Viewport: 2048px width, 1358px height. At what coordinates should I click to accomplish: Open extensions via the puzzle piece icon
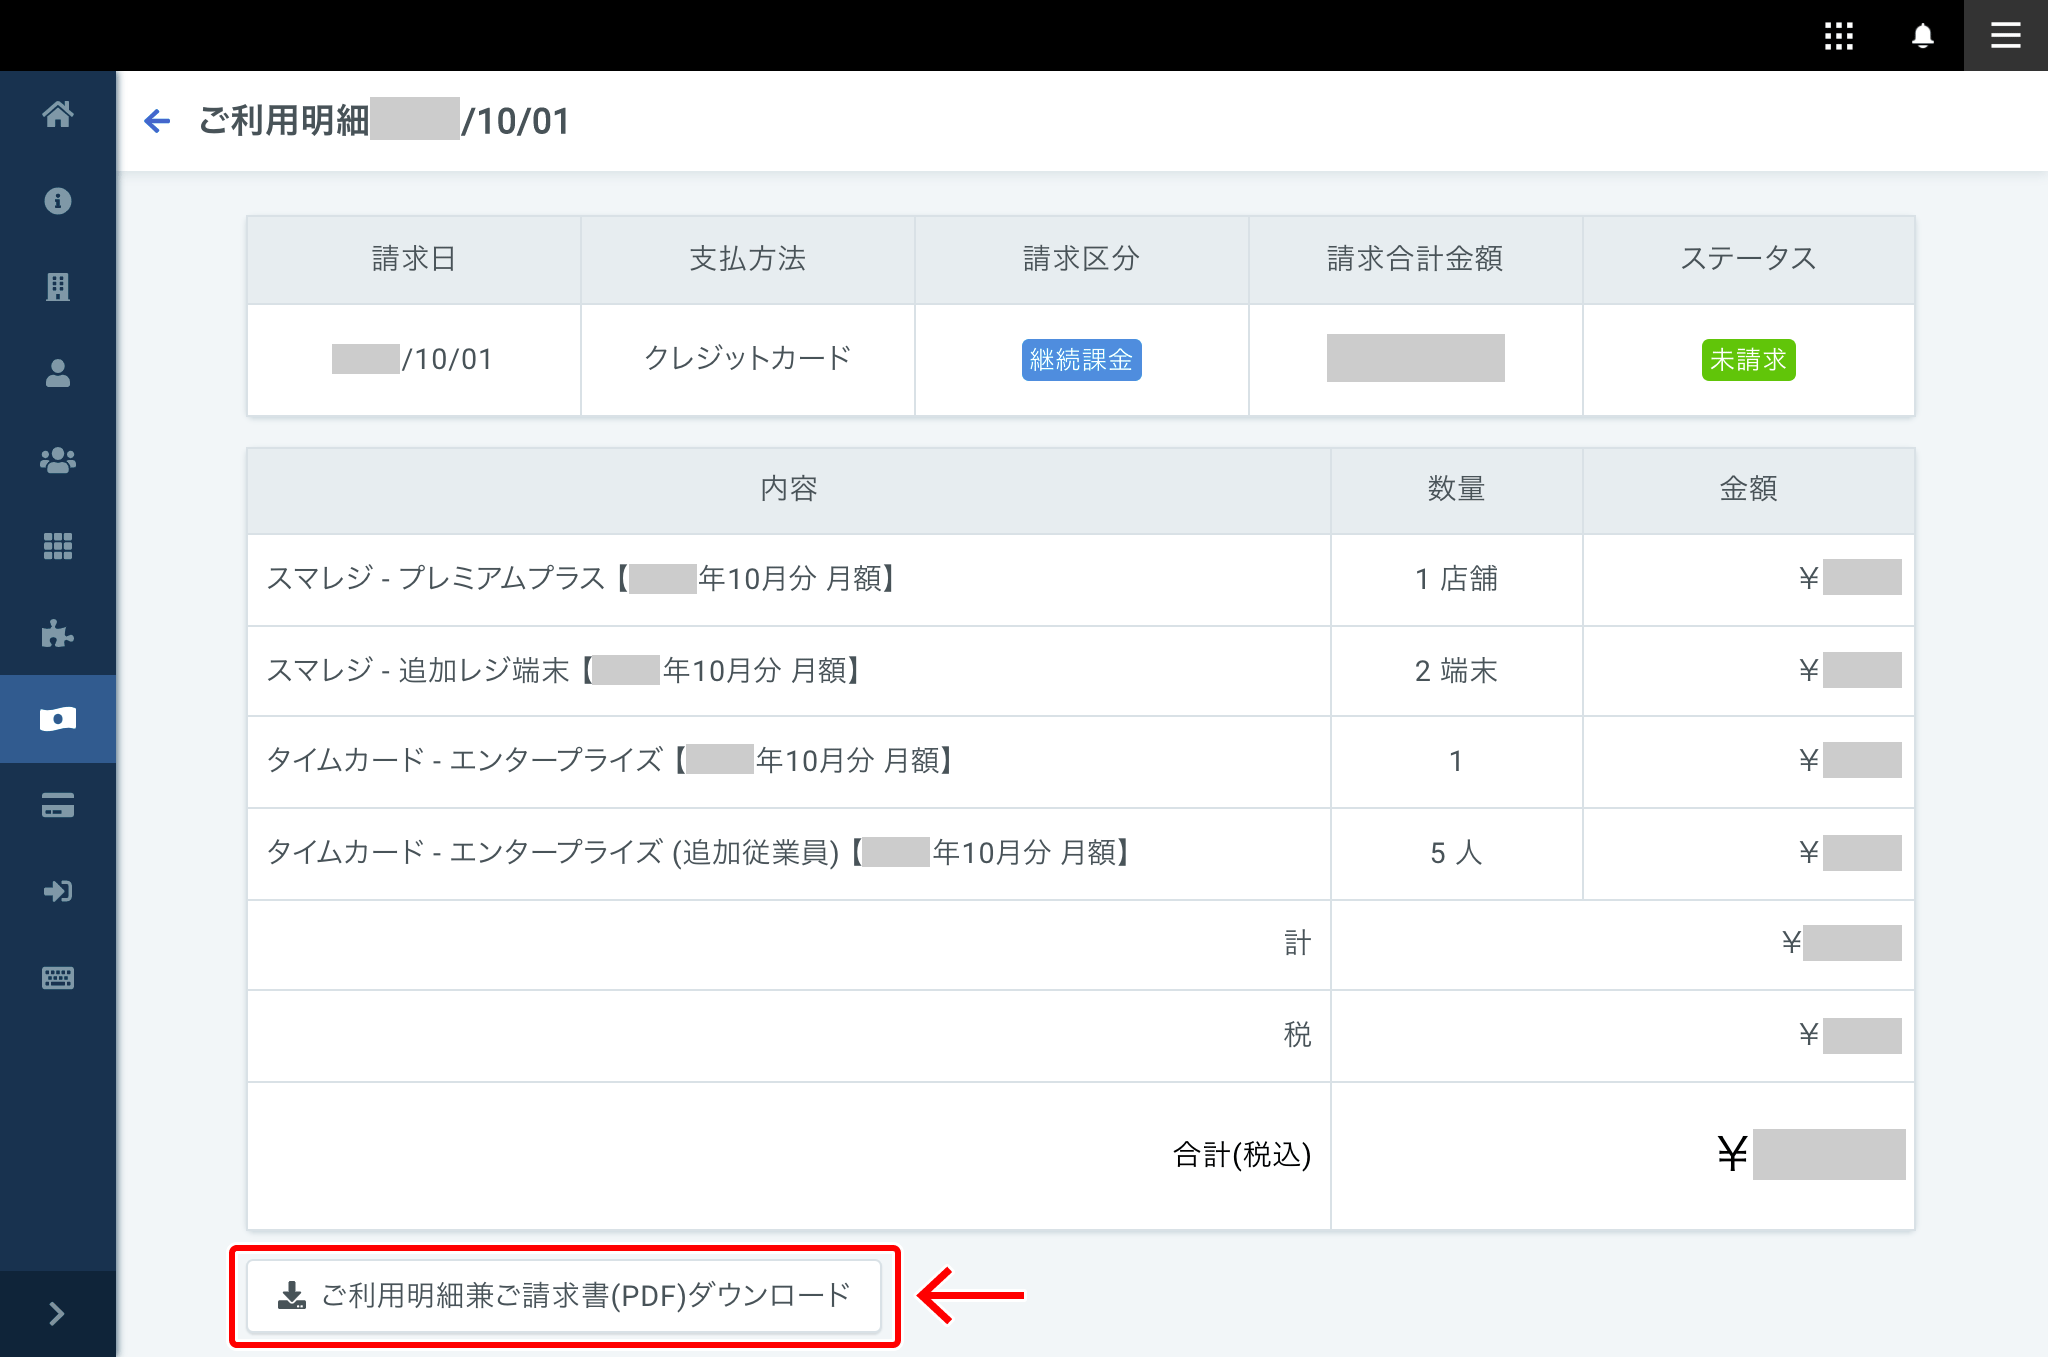58,632
